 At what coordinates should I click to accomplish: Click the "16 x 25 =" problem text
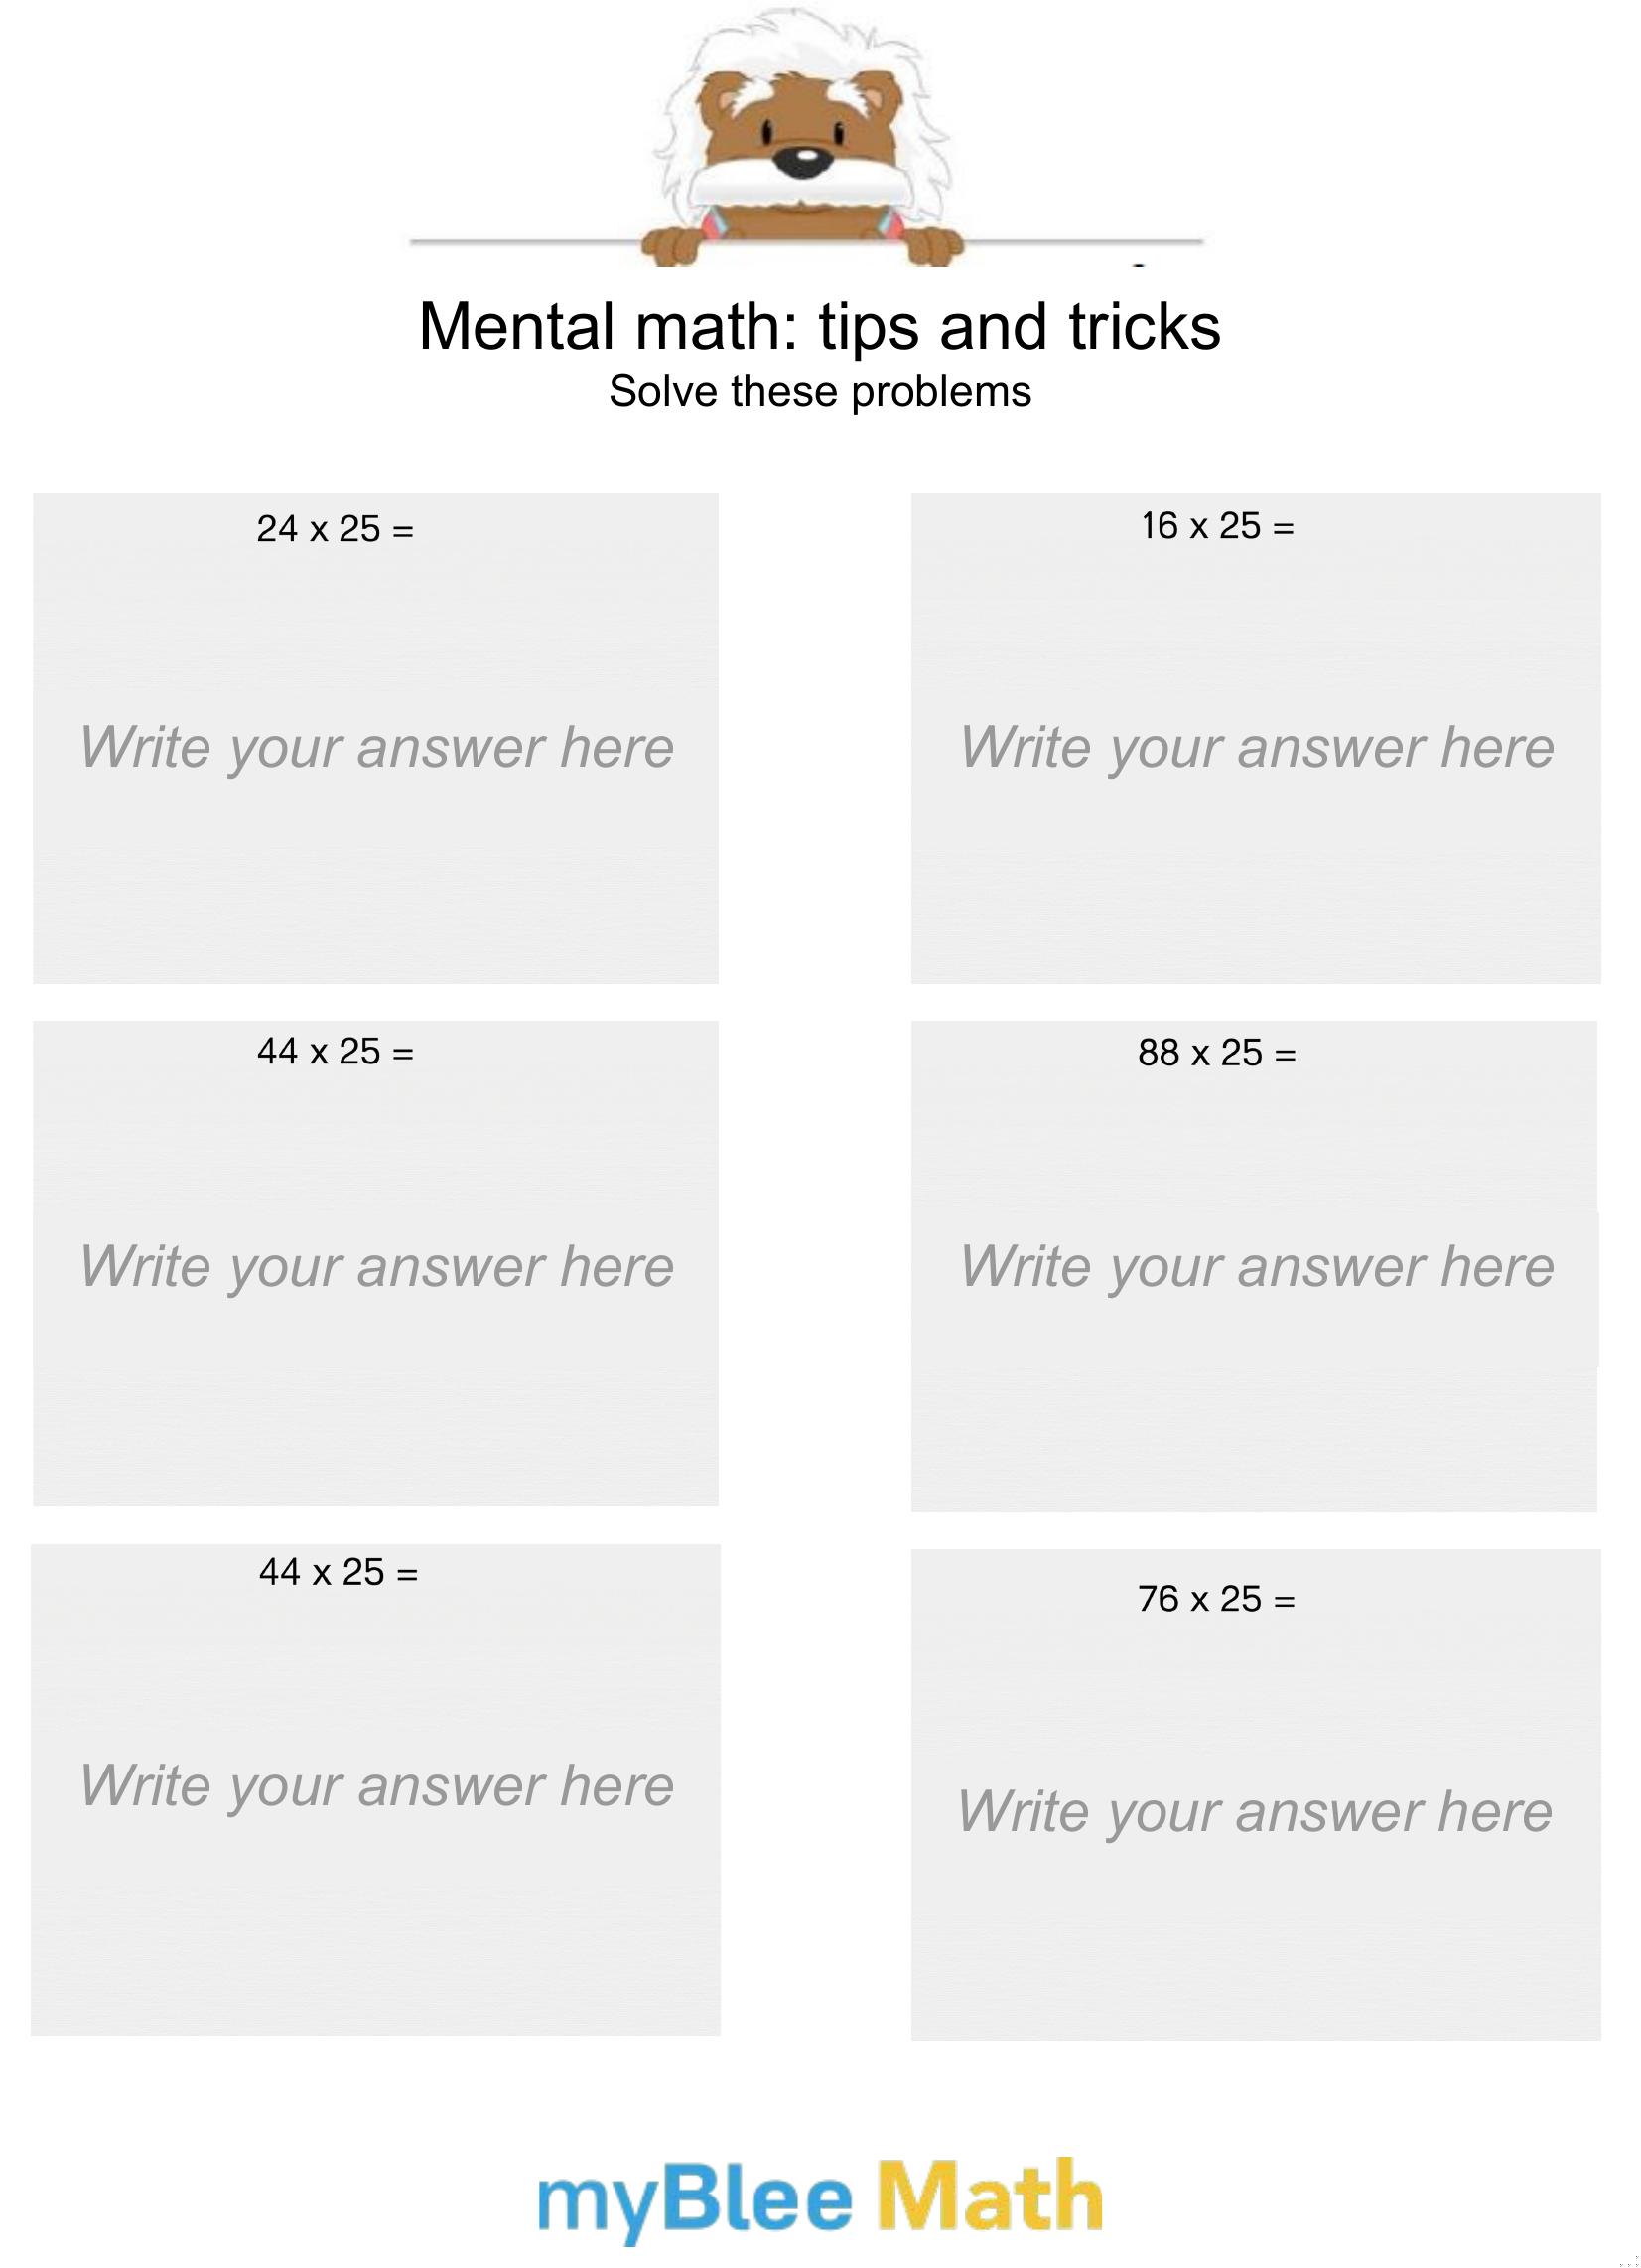point(1218,526)
